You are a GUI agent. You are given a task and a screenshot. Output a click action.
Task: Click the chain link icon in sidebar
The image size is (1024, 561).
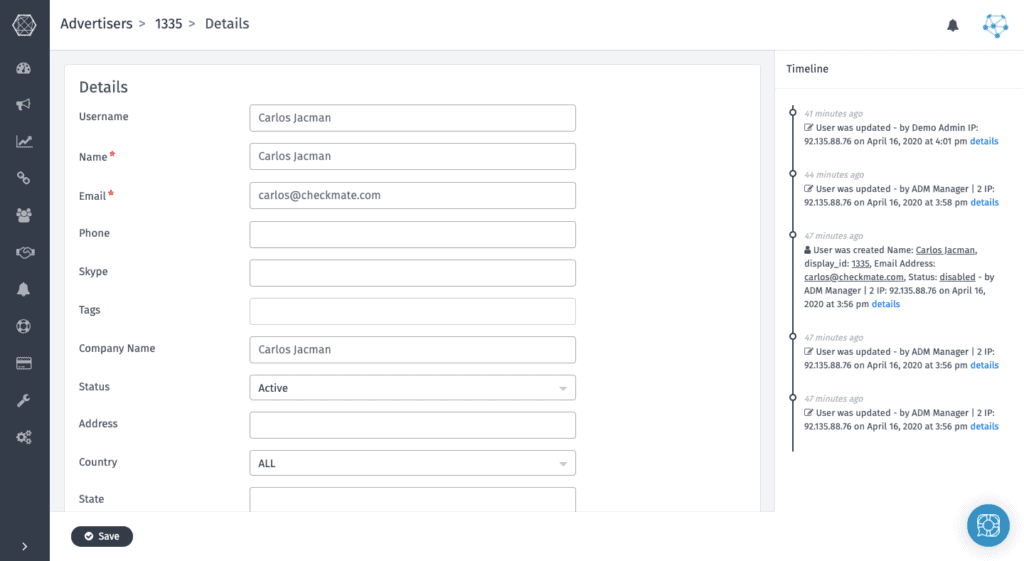(24, 178)
